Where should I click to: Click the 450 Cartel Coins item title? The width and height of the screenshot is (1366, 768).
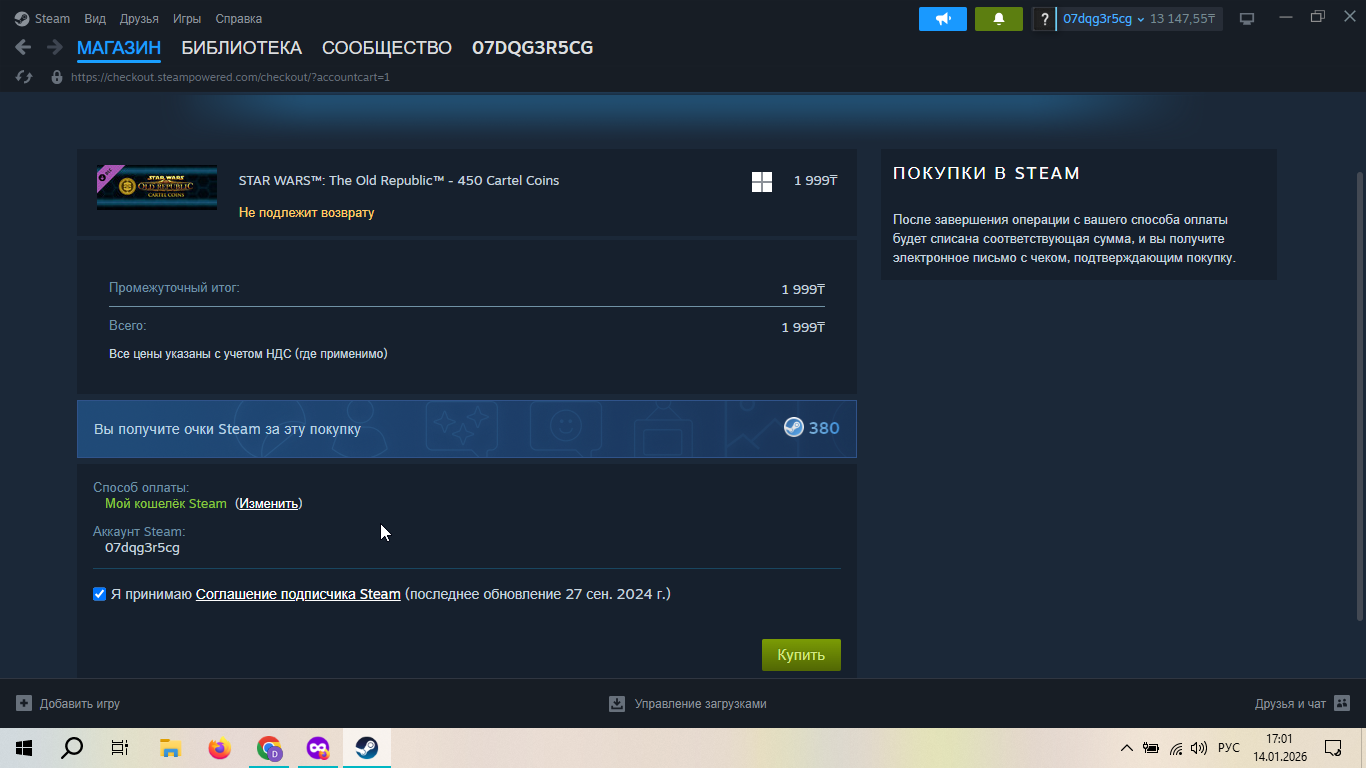pyautogui.click(x=399, y=181)
